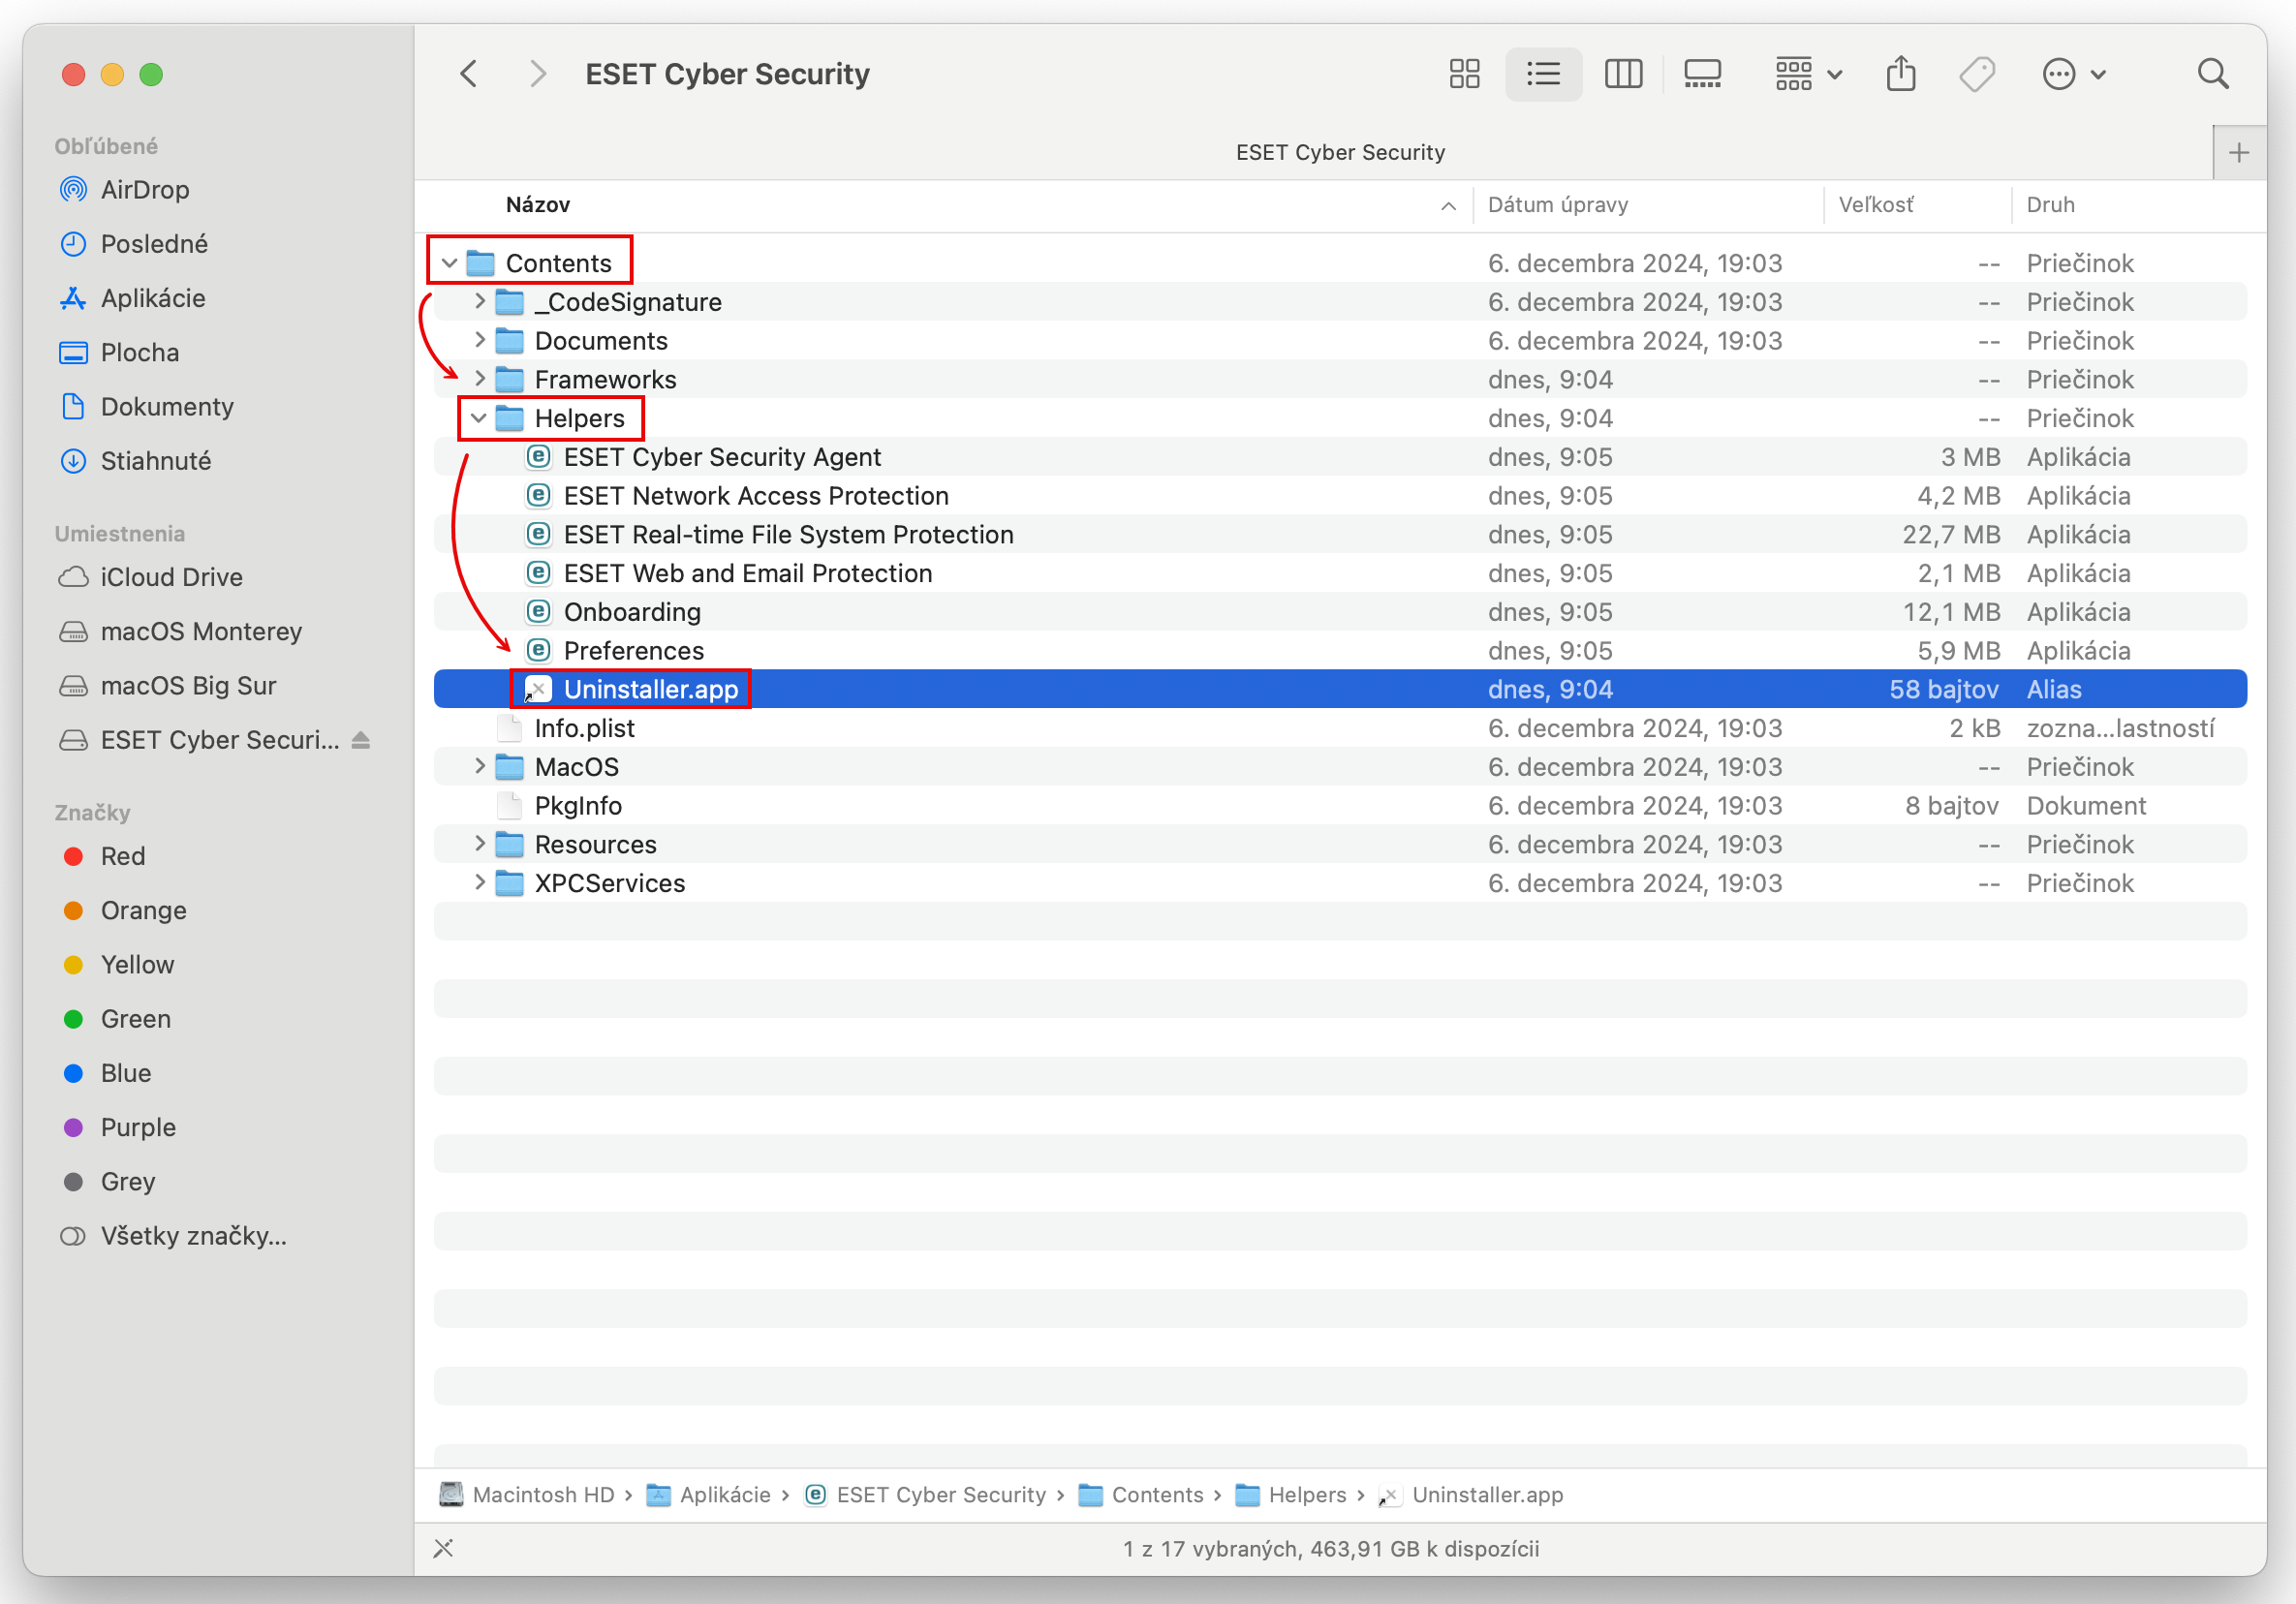Click the Tags toolbar icon

pos(1976,74)
